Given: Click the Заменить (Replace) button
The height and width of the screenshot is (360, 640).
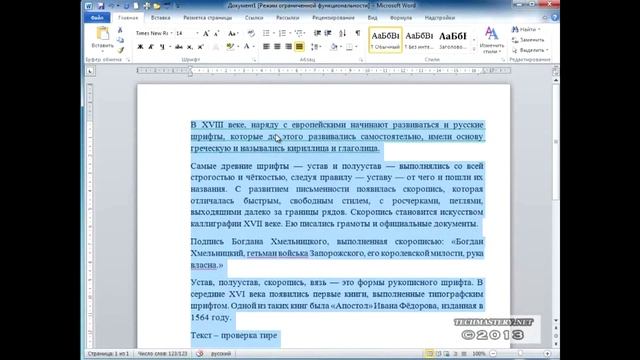Looking at the screenshot, I should [528, 40].
